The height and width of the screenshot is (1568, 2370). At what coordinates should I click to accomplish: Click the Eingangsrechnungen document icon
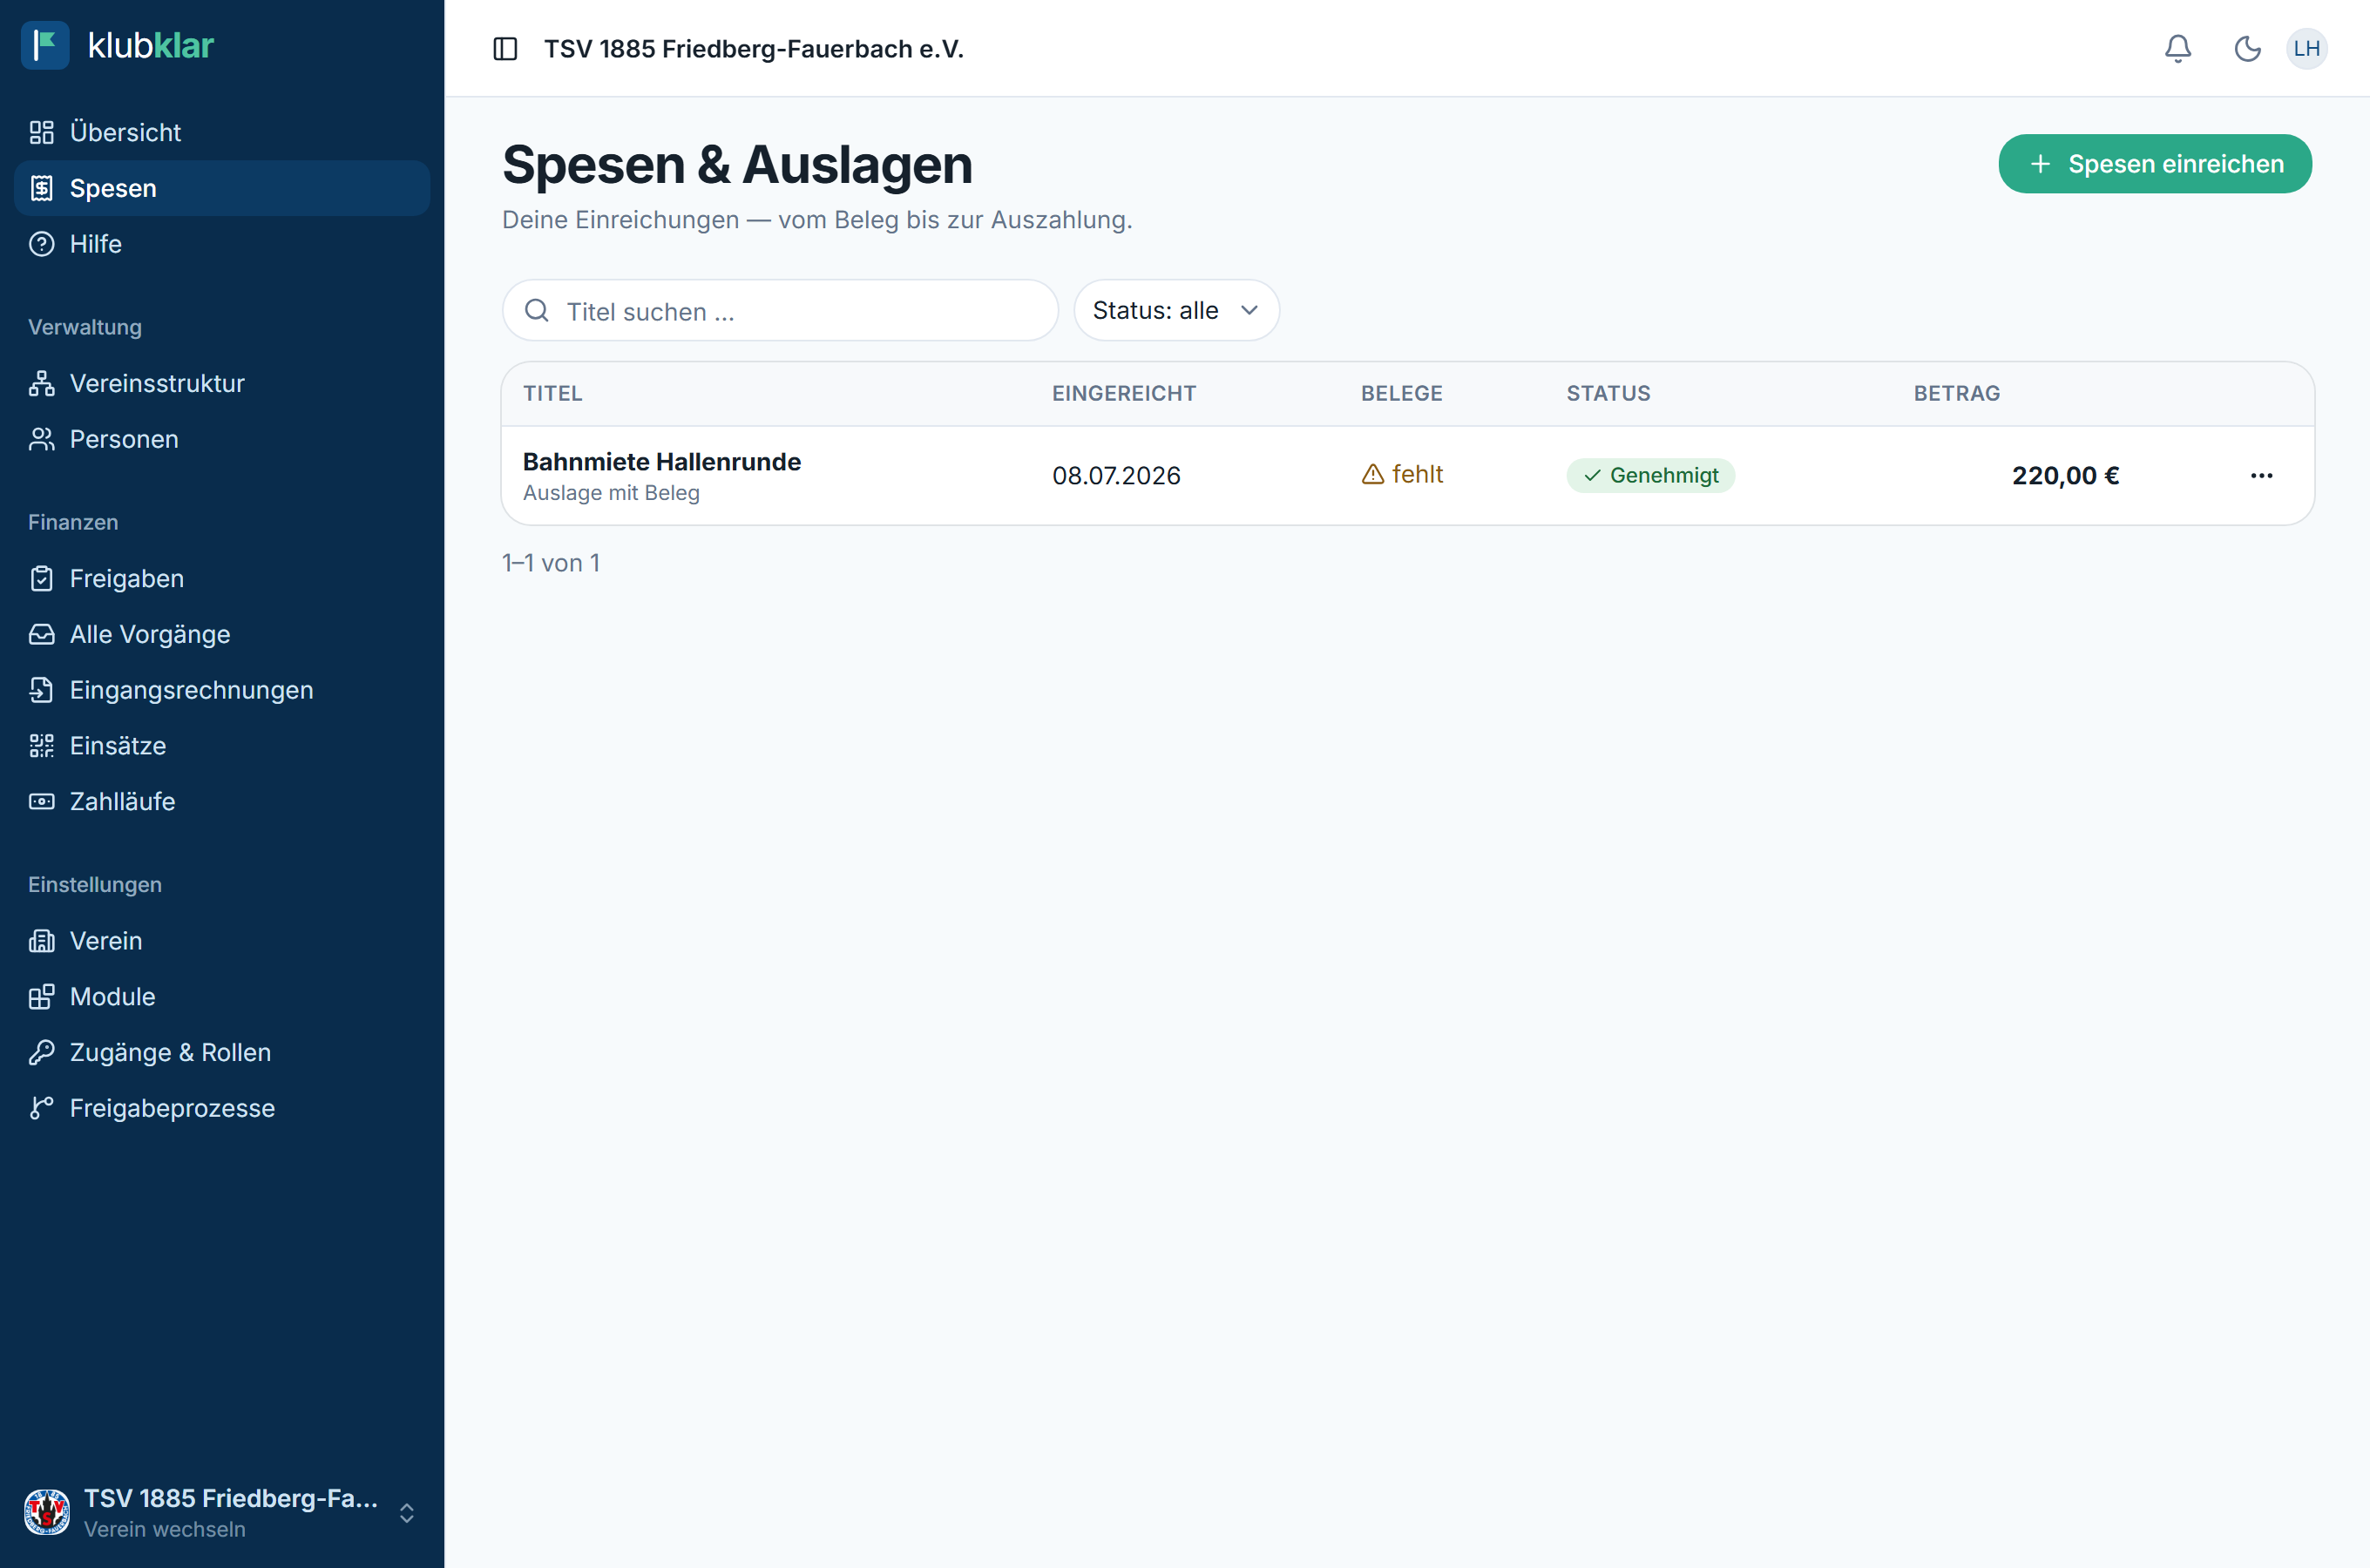coord(42,690)
